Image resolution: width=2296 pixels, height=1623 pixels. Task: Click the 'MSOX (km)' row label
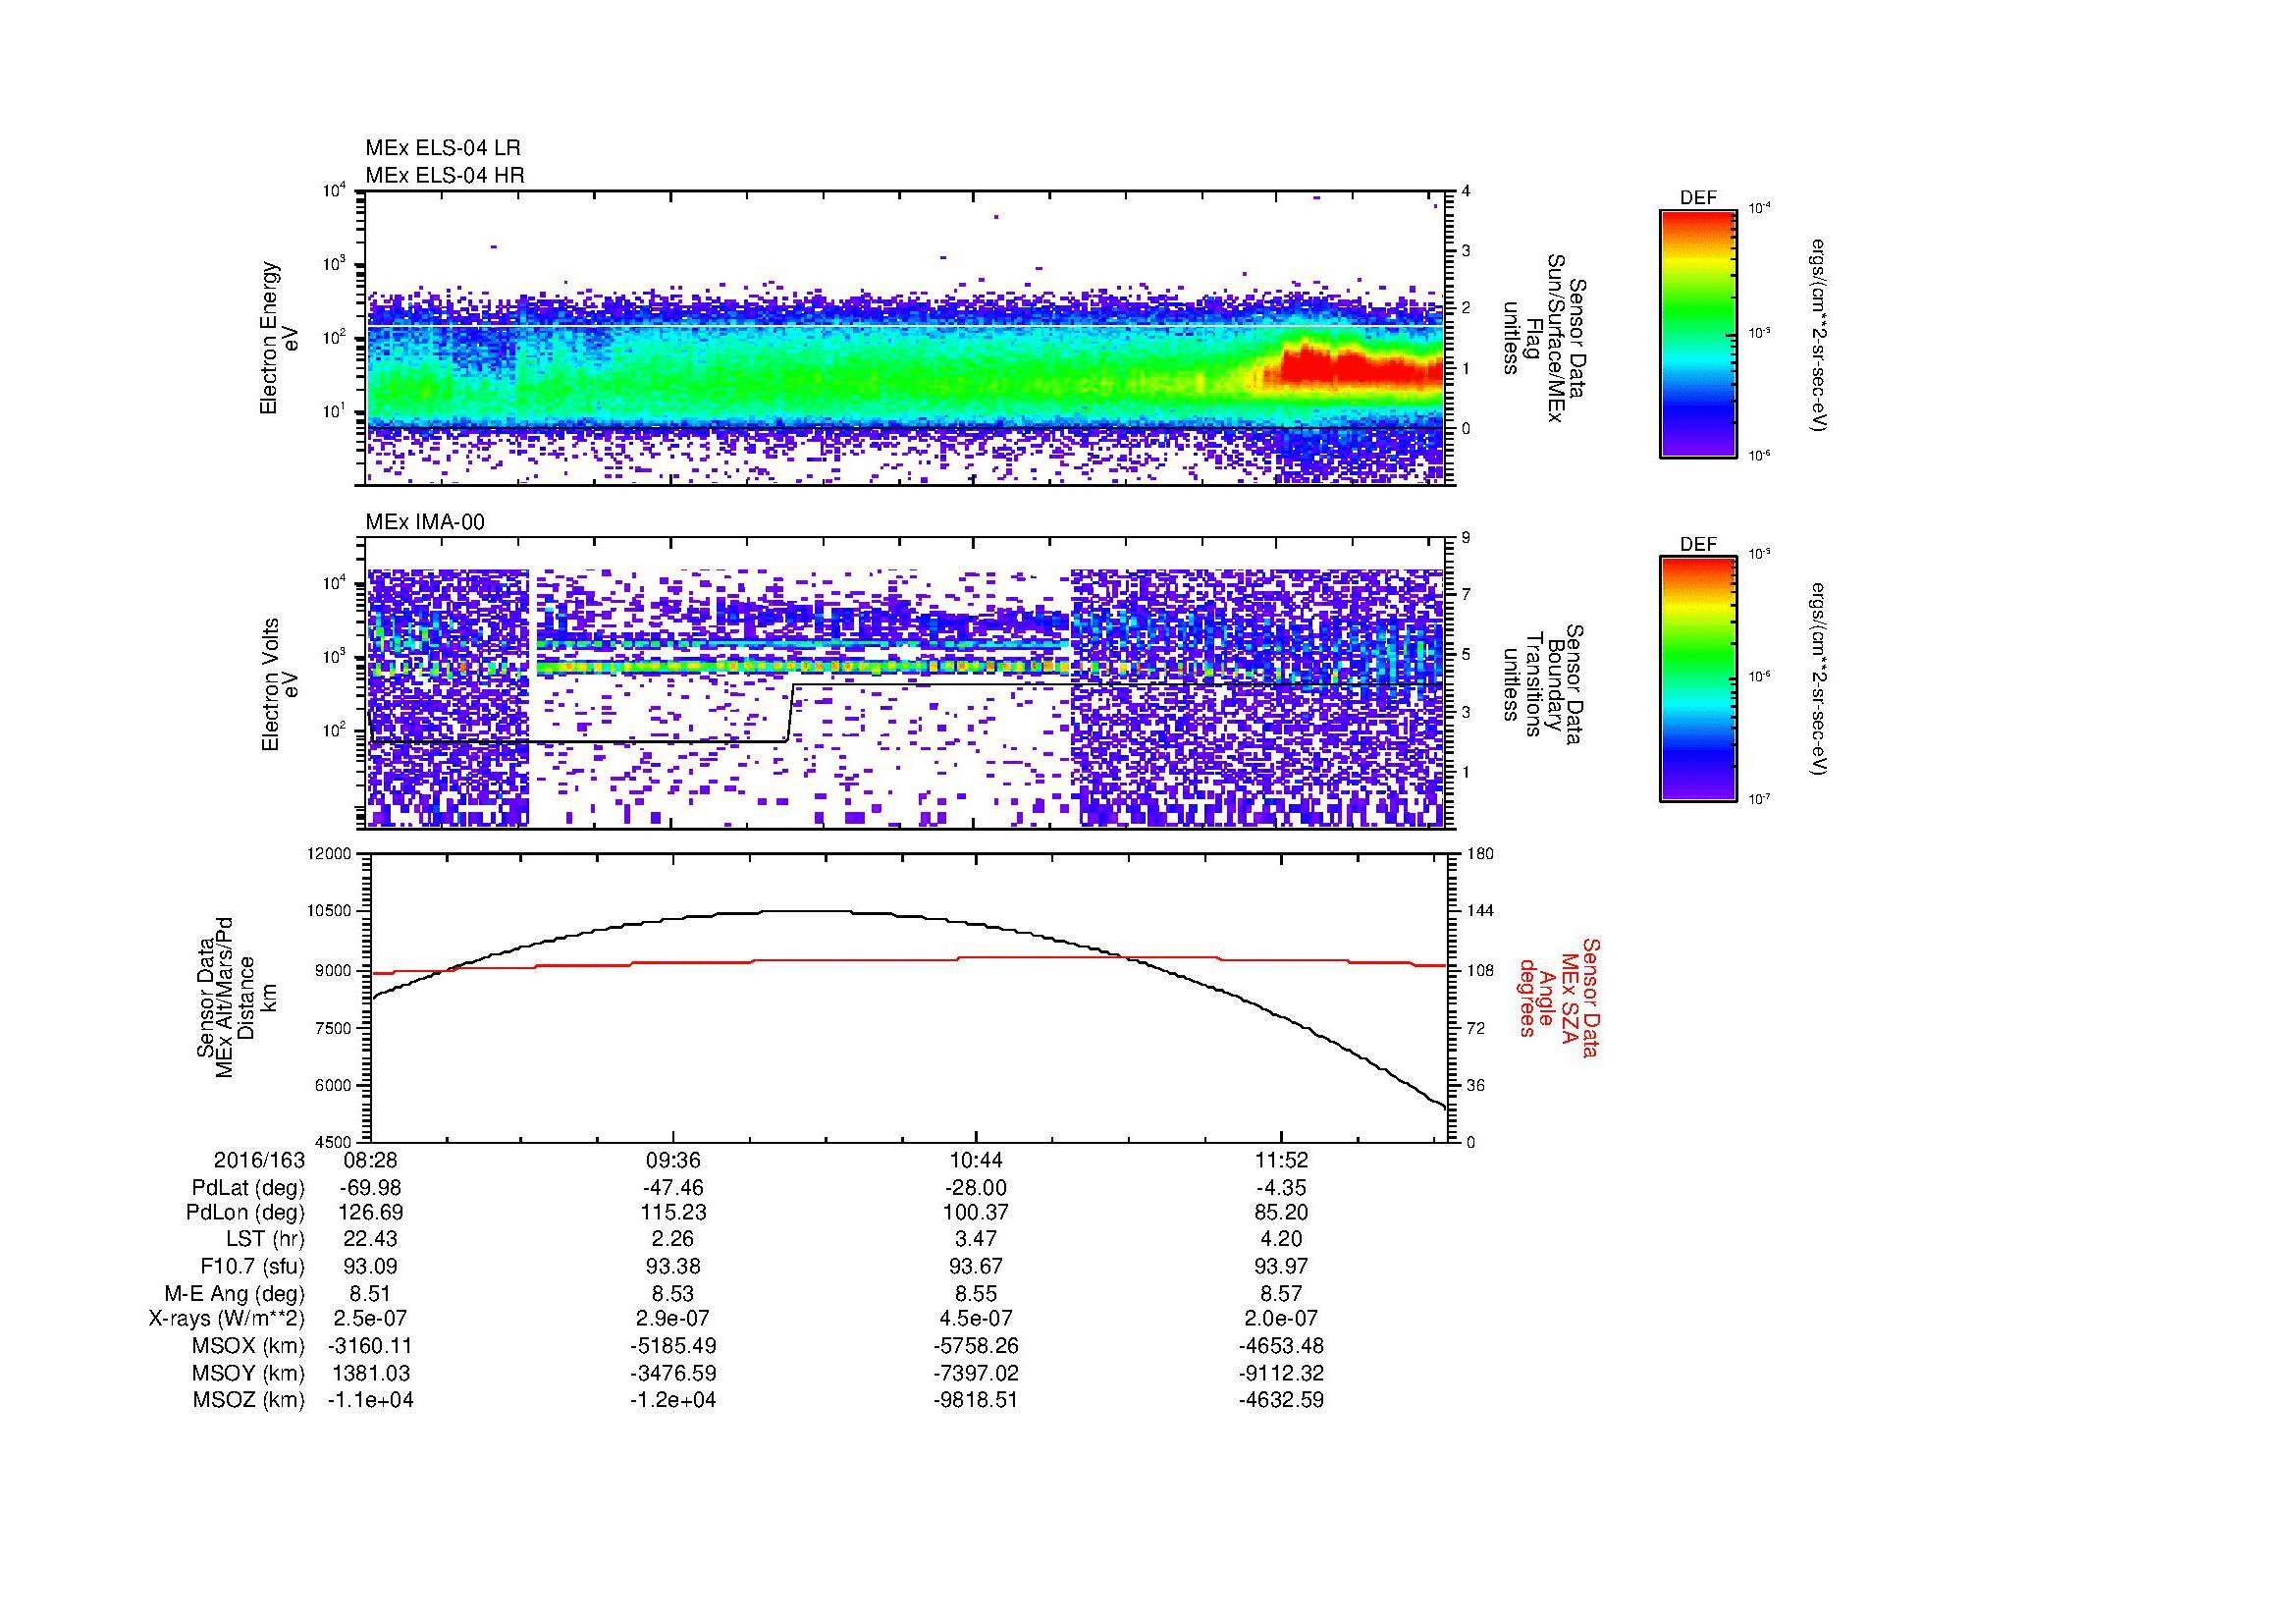pos(248,1346)
